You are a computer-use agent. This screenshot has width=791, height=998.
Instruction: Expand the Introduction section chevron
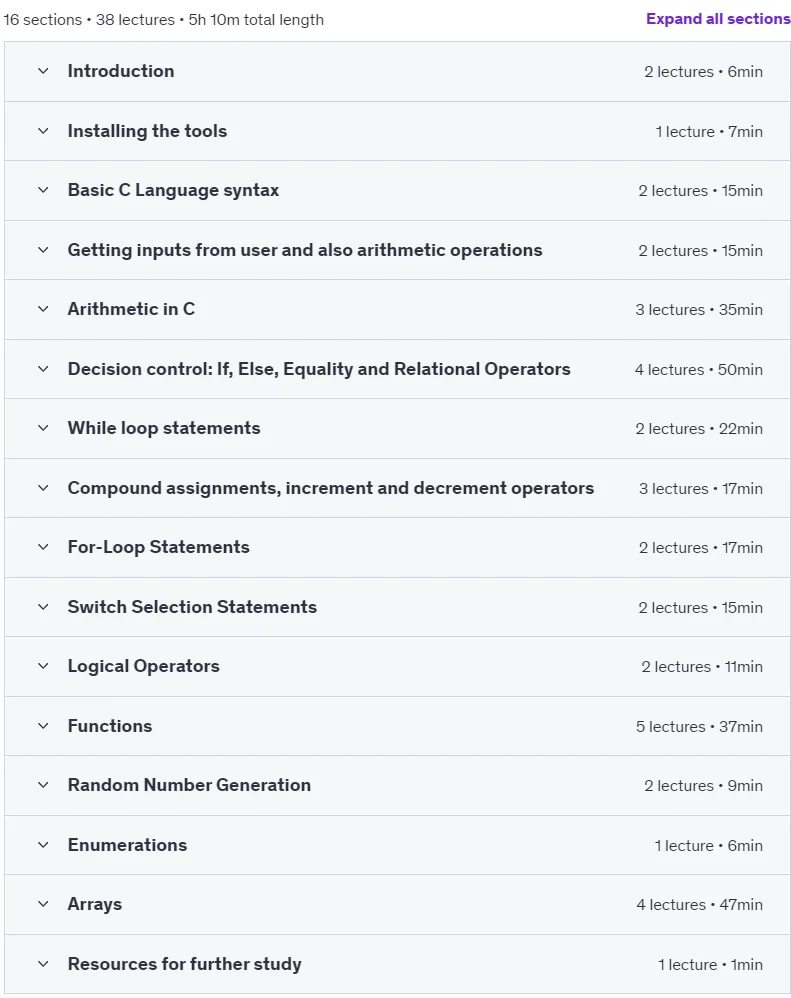point(43,71)
